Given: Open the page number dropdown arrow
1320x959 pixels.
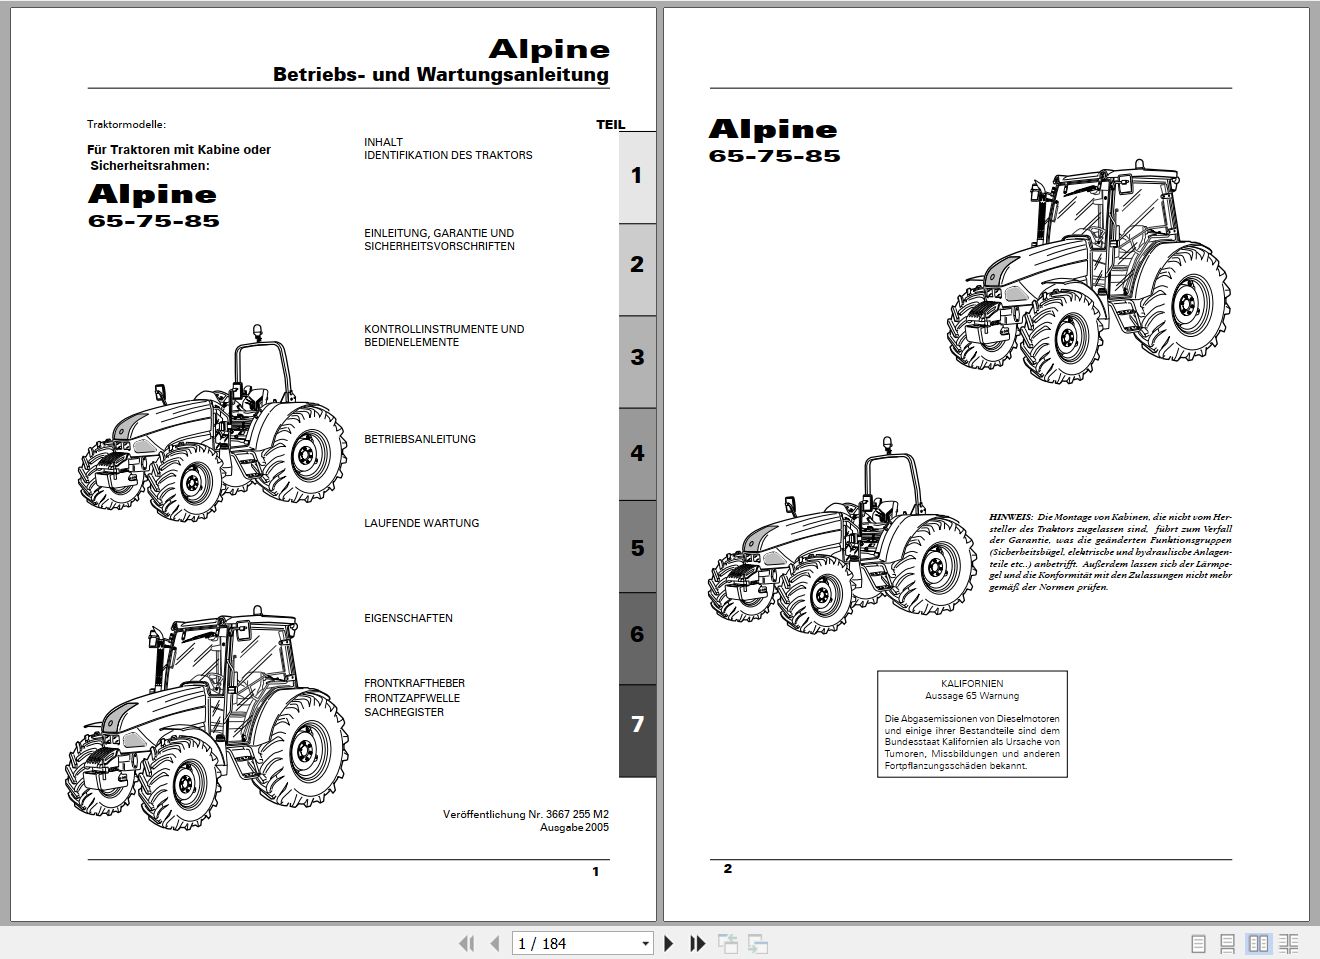Looking at the screenshot, I should (645, 943).
